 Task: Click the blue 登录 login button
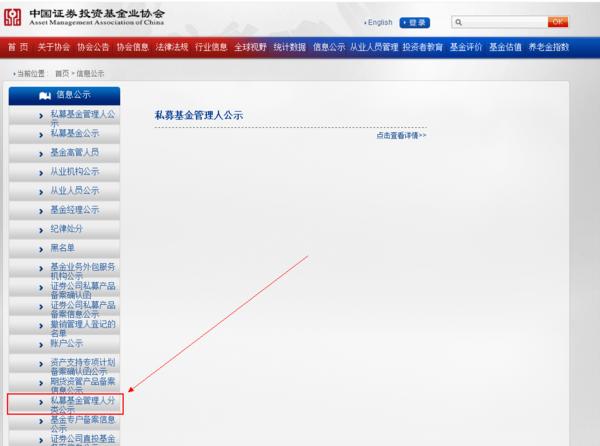[x=415, y=23]
